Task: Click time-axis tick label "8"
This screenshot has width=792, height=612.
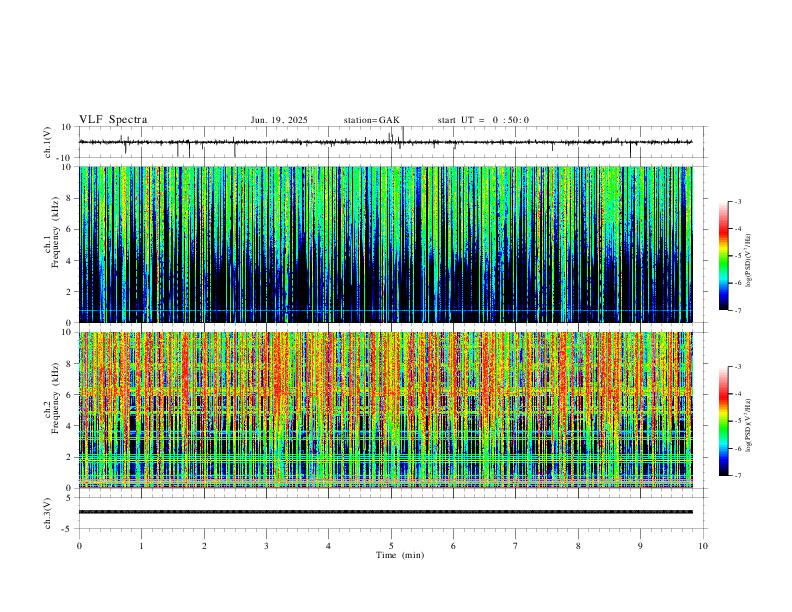Action: (578, 546)
